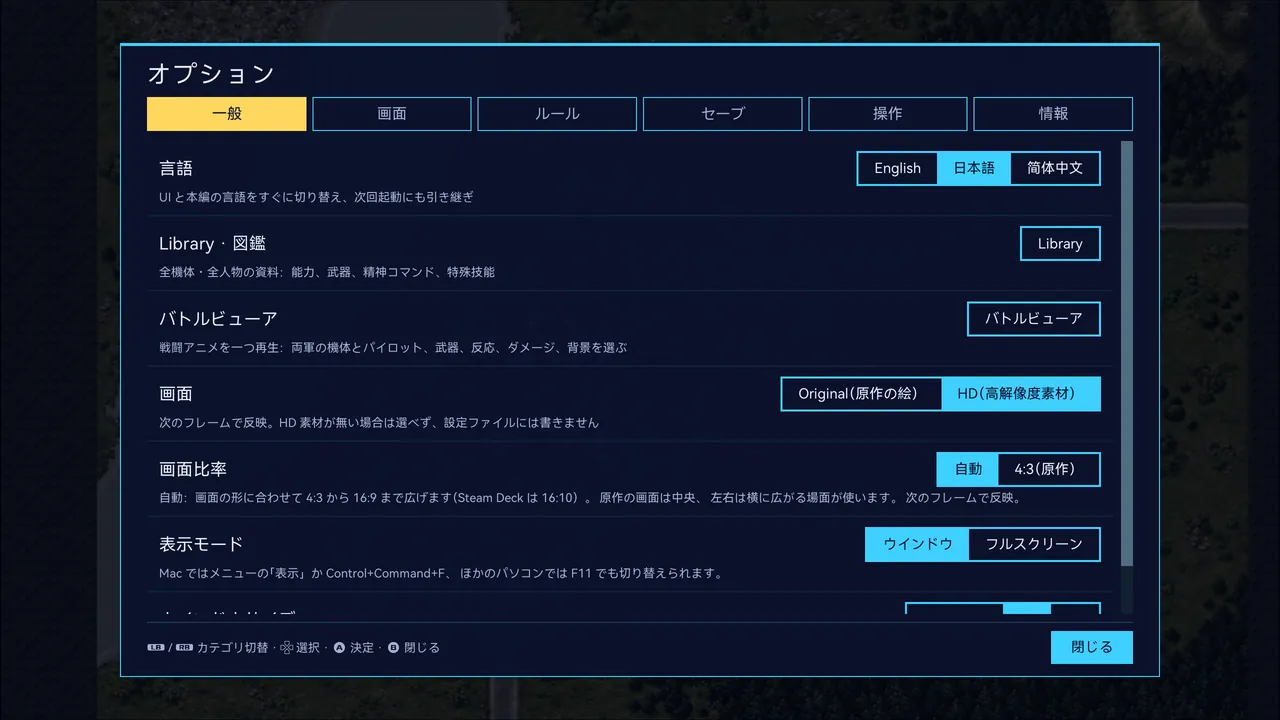Click the D-pad 選択 icon
Image resolution: width=1280 pixels, height=720 pixels.
(286, 648)
